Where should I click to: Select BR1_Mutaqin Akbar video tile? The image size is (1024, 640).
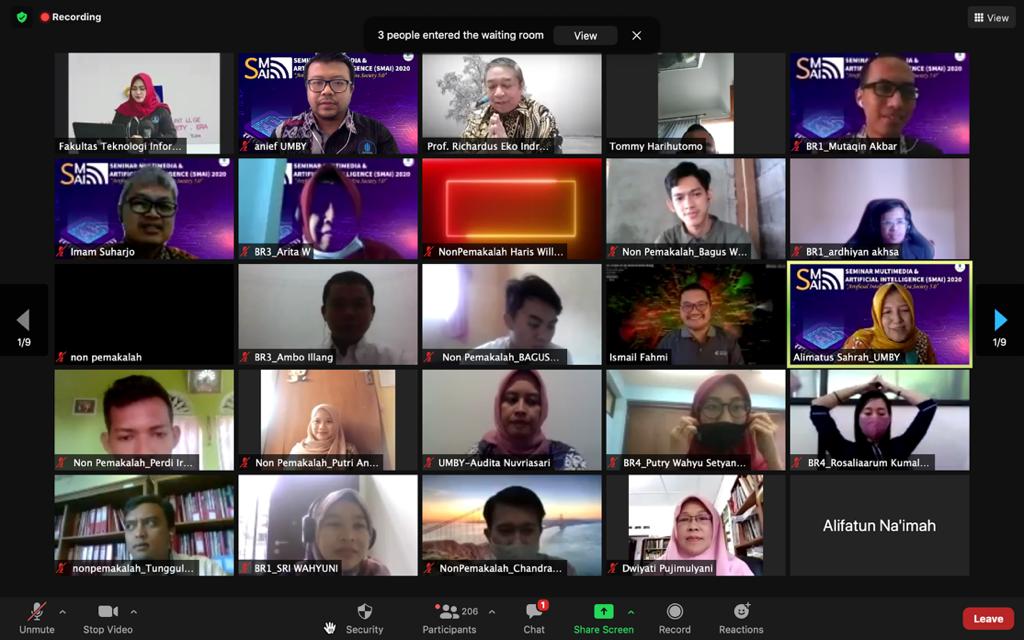pyautogui.click(x=880, y=103)
